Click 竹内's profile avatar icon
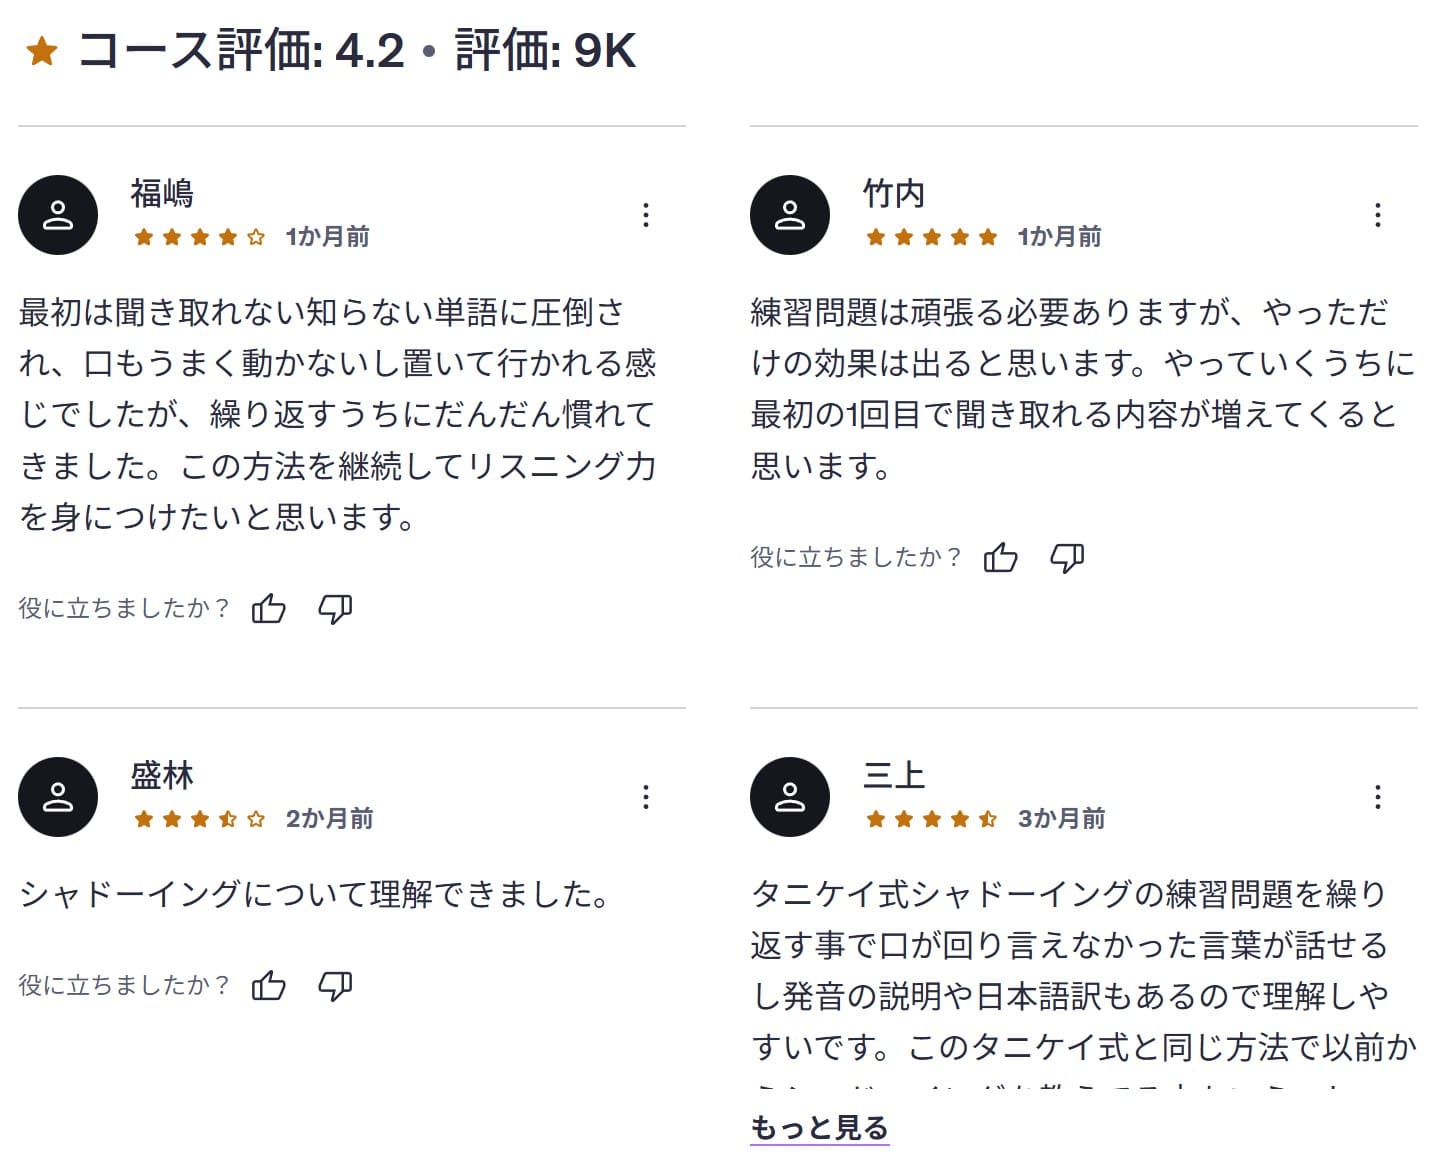Screen dimensions: 1432x1154 pyautogui.click(x=789, y=215)
